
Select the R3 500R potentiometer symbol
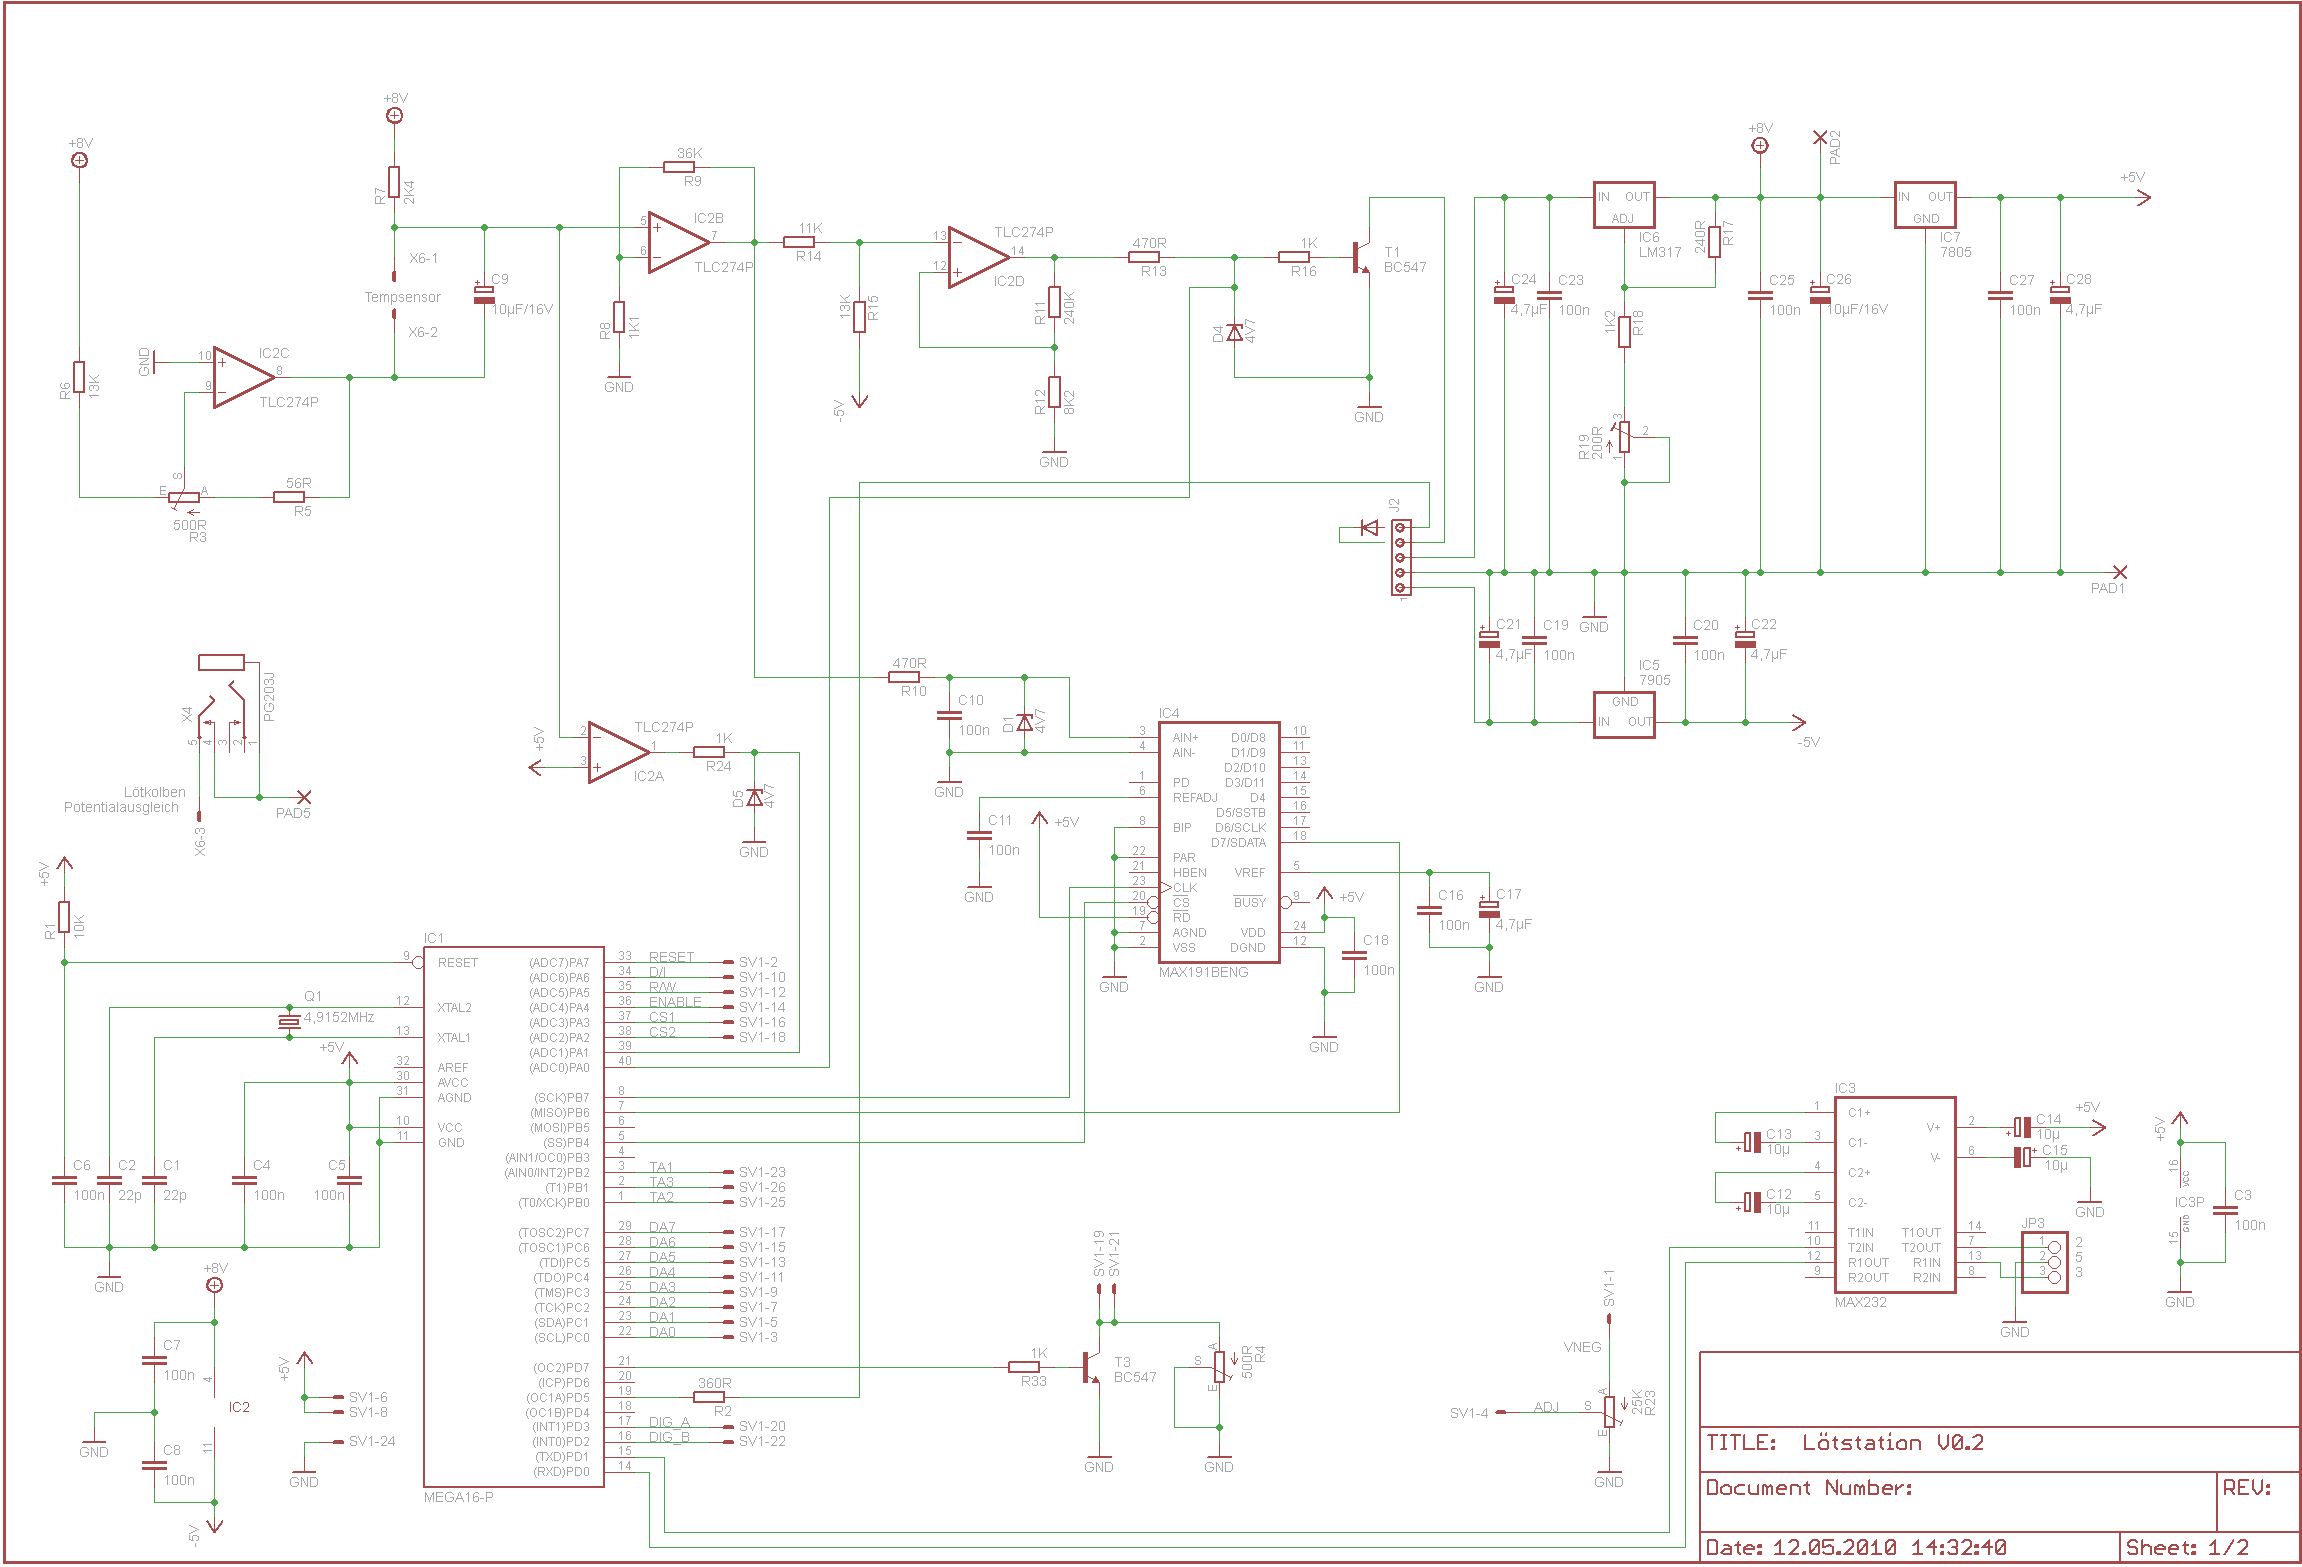click(x=184, y=497)
